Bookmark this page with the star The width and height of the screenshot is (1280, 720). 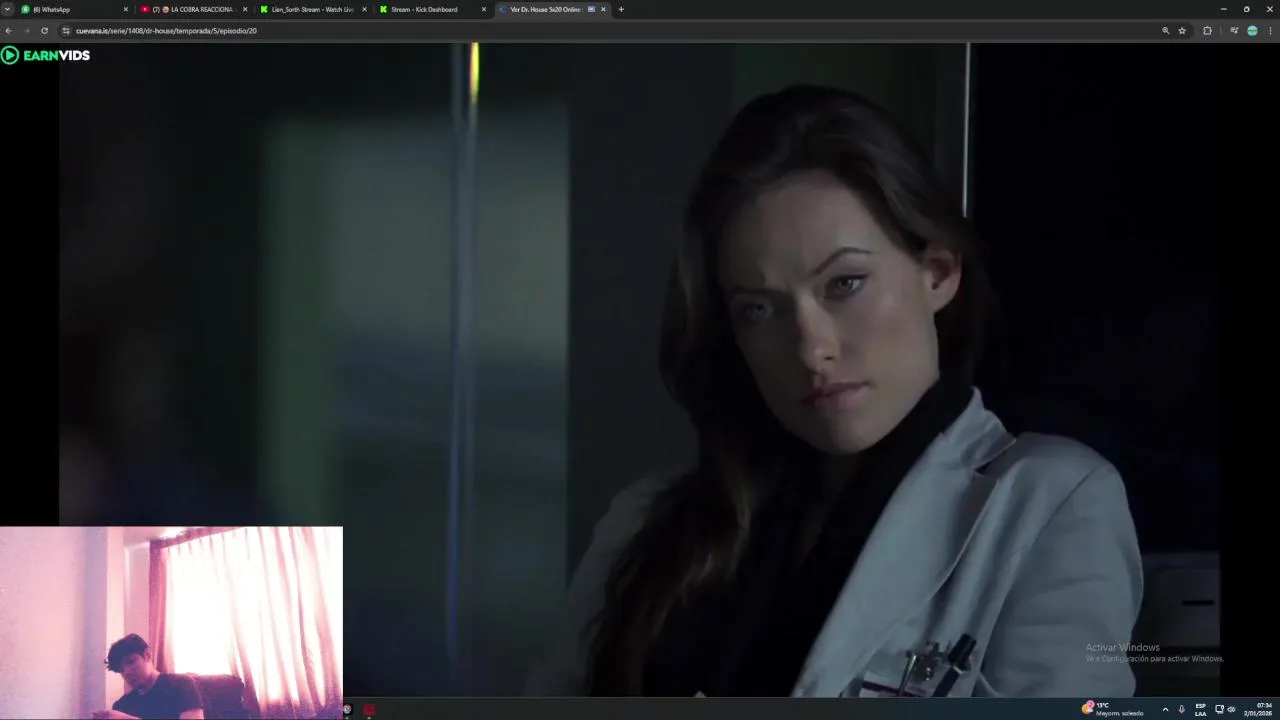click(1182, 31)
